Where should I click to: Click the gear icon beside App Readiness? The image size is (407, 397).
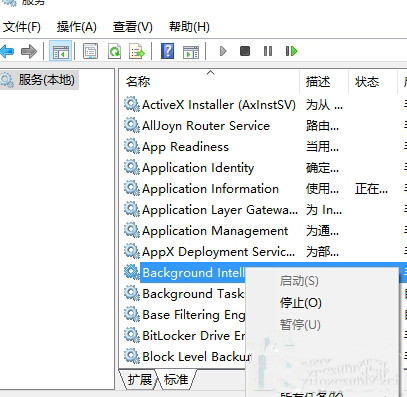tap(132, 147)
